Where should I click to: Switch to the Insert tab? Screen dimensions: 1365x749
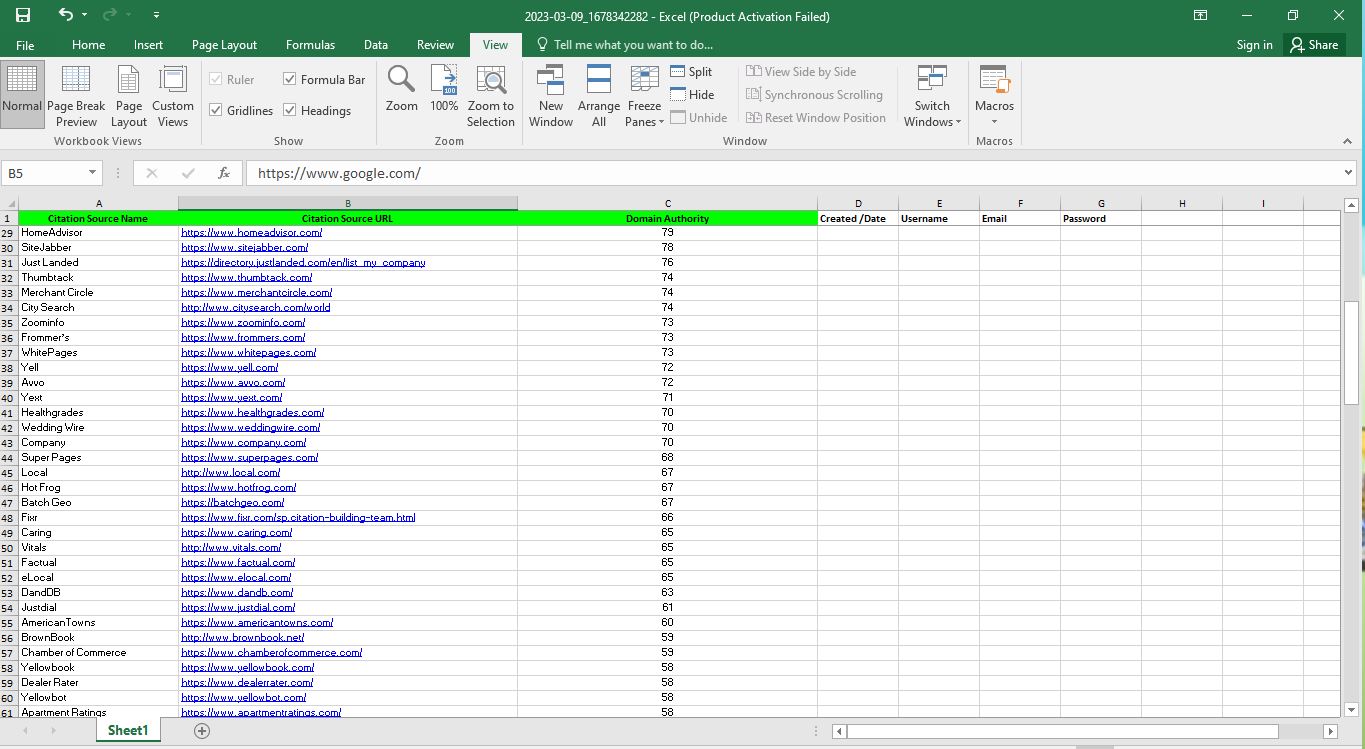(x=148, y=45)
